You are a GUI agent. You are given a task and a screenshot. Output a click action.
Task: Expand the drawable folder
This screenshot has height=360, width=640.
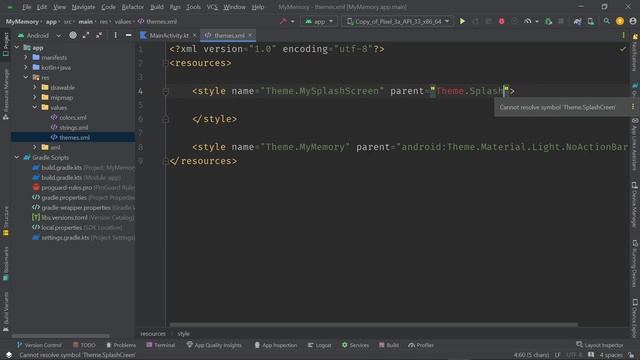click(35, 87)
